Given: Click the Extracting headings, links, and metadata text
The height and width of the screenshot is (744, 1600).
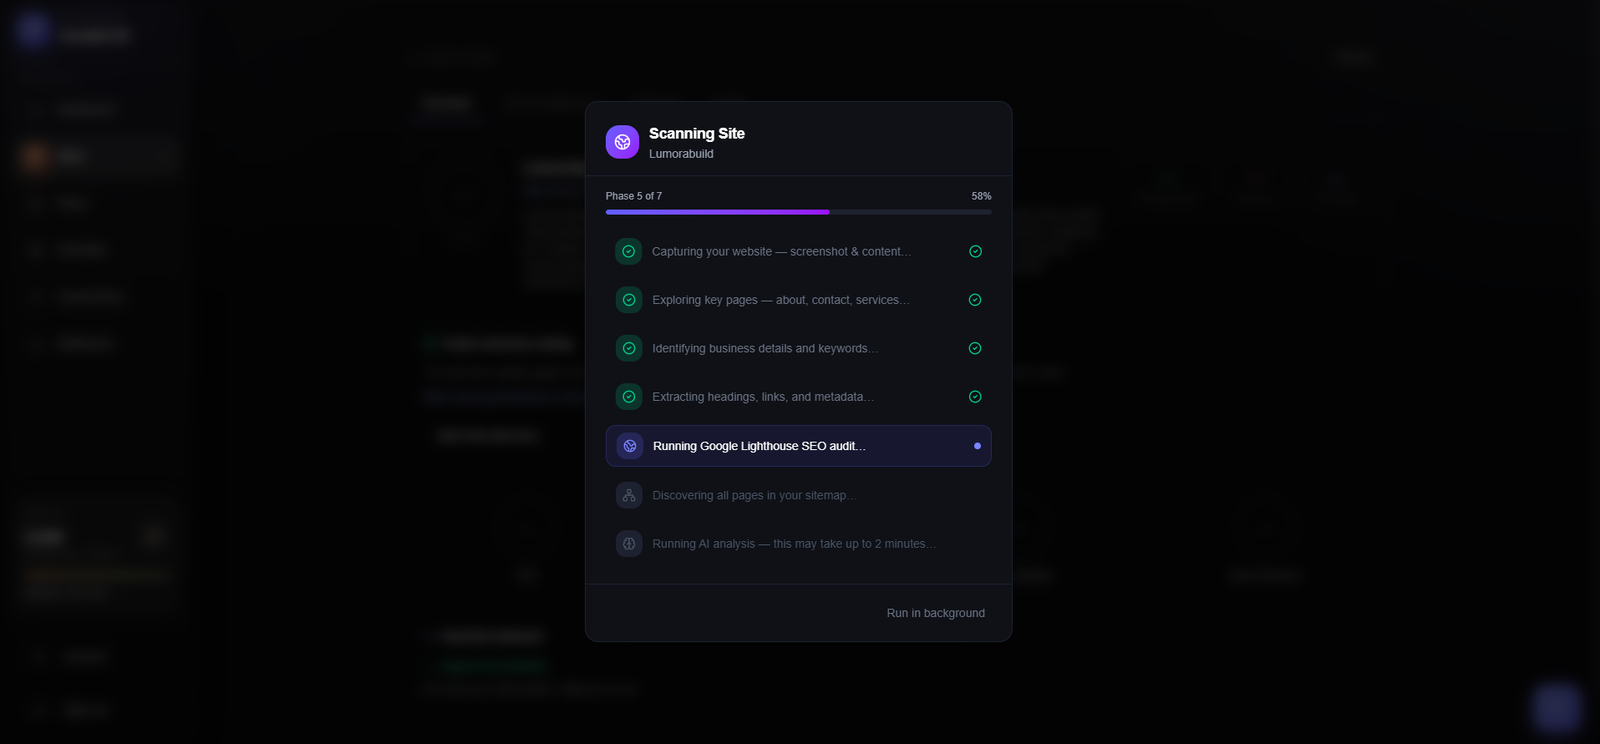Looking at the screenshot, I should (x=763, y=397).
